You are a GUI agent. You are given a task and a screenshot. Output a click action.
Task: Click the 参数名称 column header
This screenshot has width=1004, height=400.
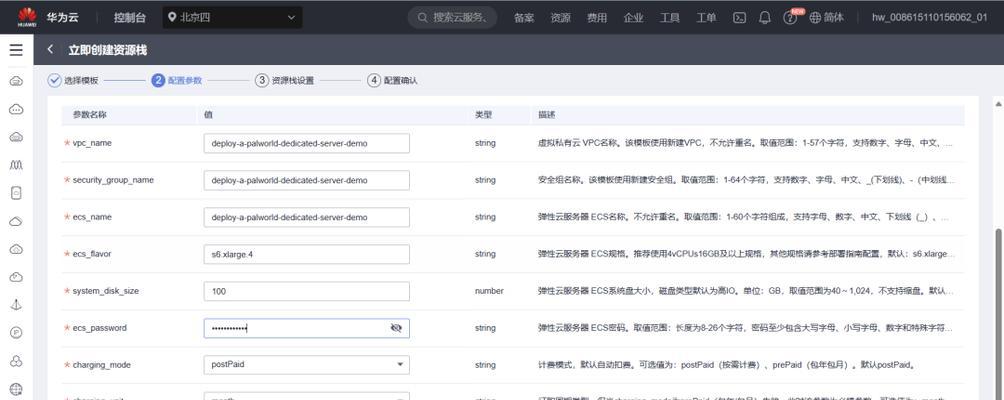89,115
